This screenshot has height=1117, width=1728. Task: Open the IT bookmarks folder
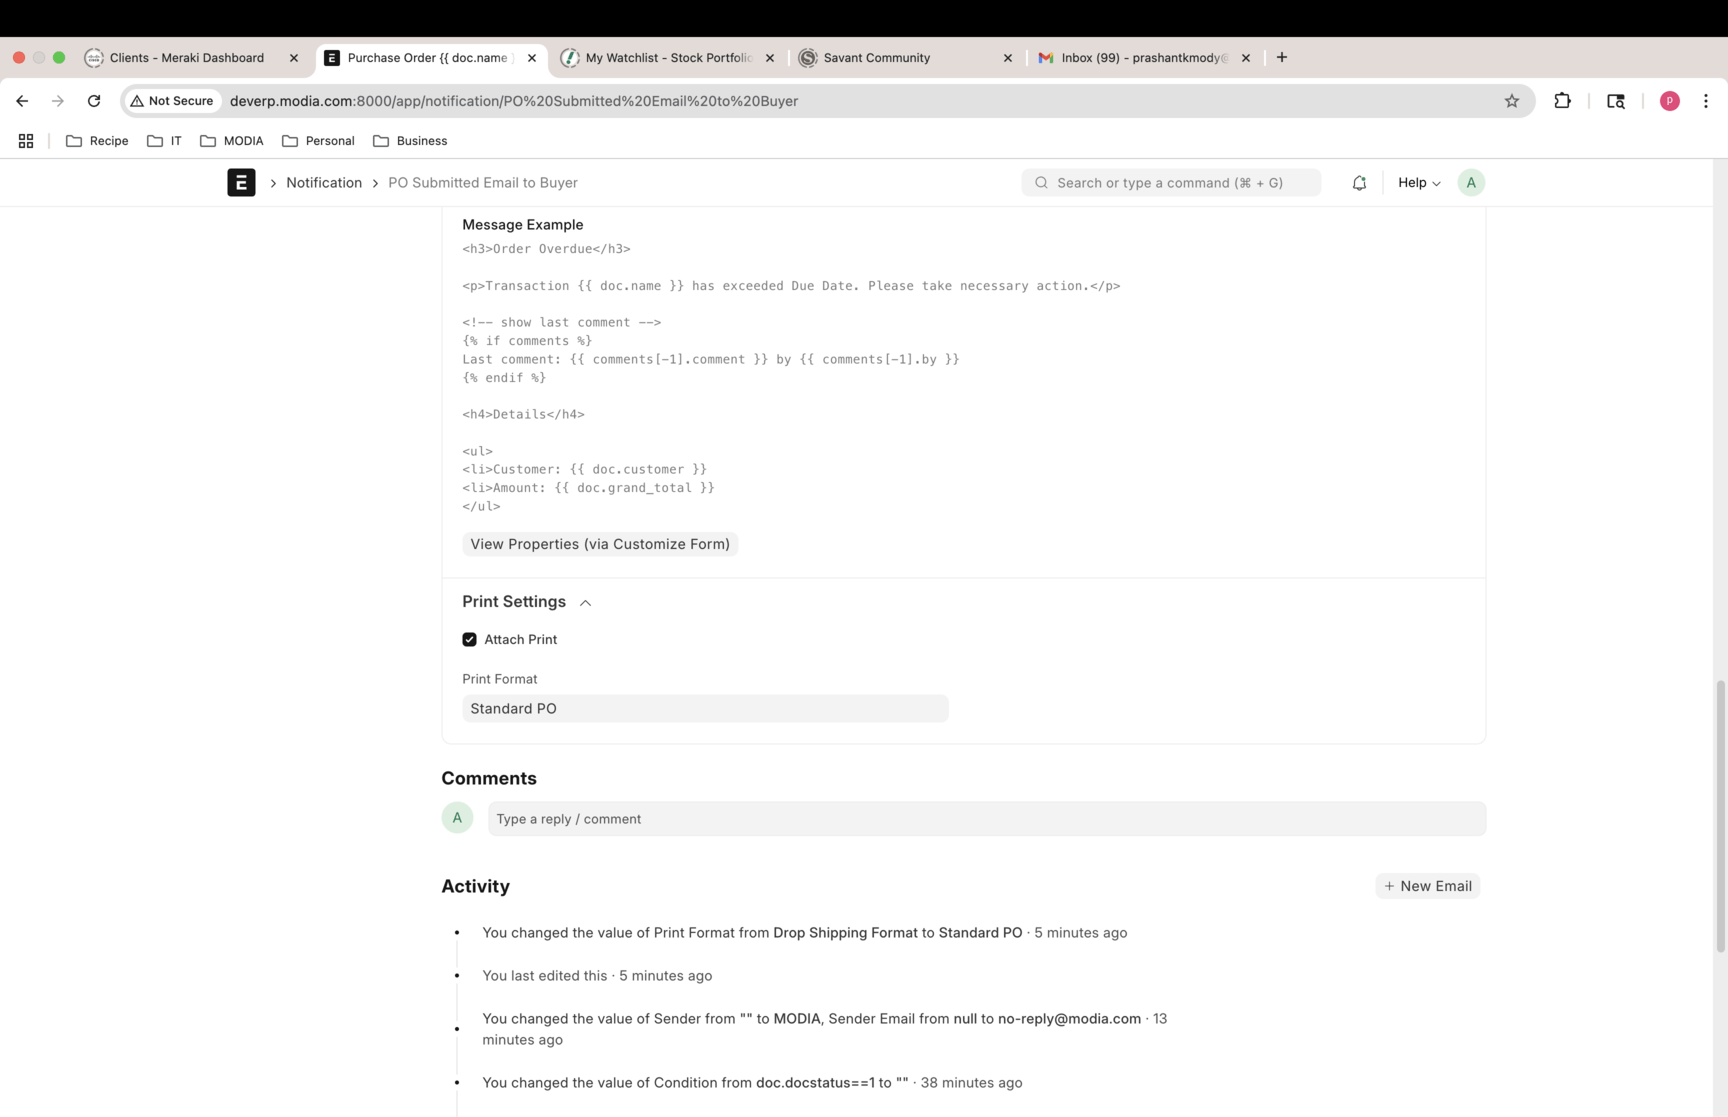(x=164, y=141)
